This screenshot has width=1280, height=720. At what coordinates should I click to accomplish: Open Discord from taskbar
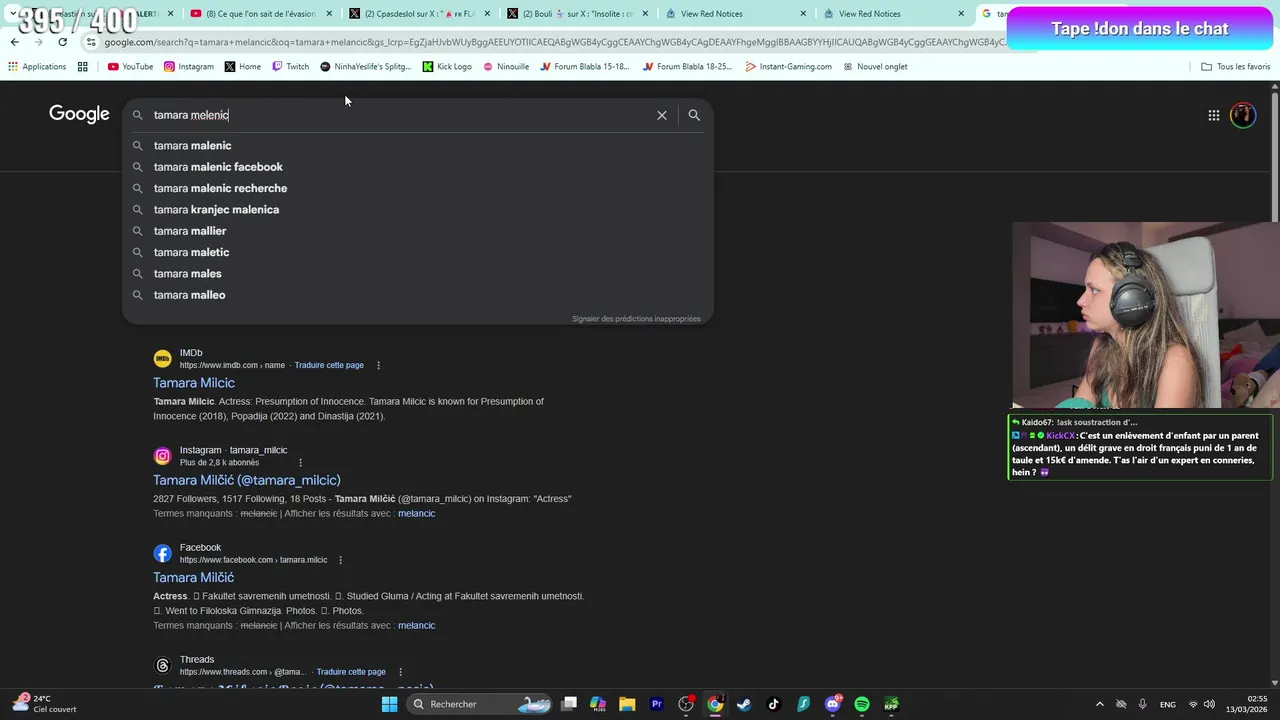coord(833,704)
